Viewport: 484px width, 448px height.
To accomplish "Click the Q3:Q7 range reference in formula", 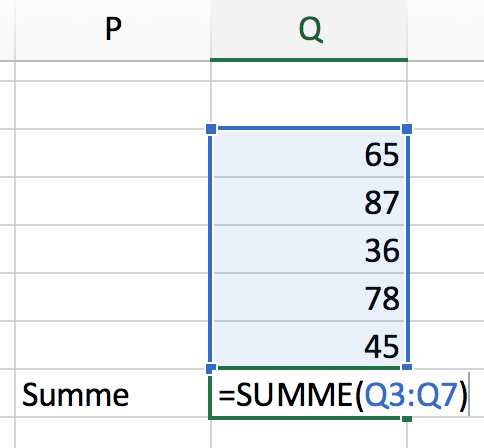I will click(x=411, y=395).
